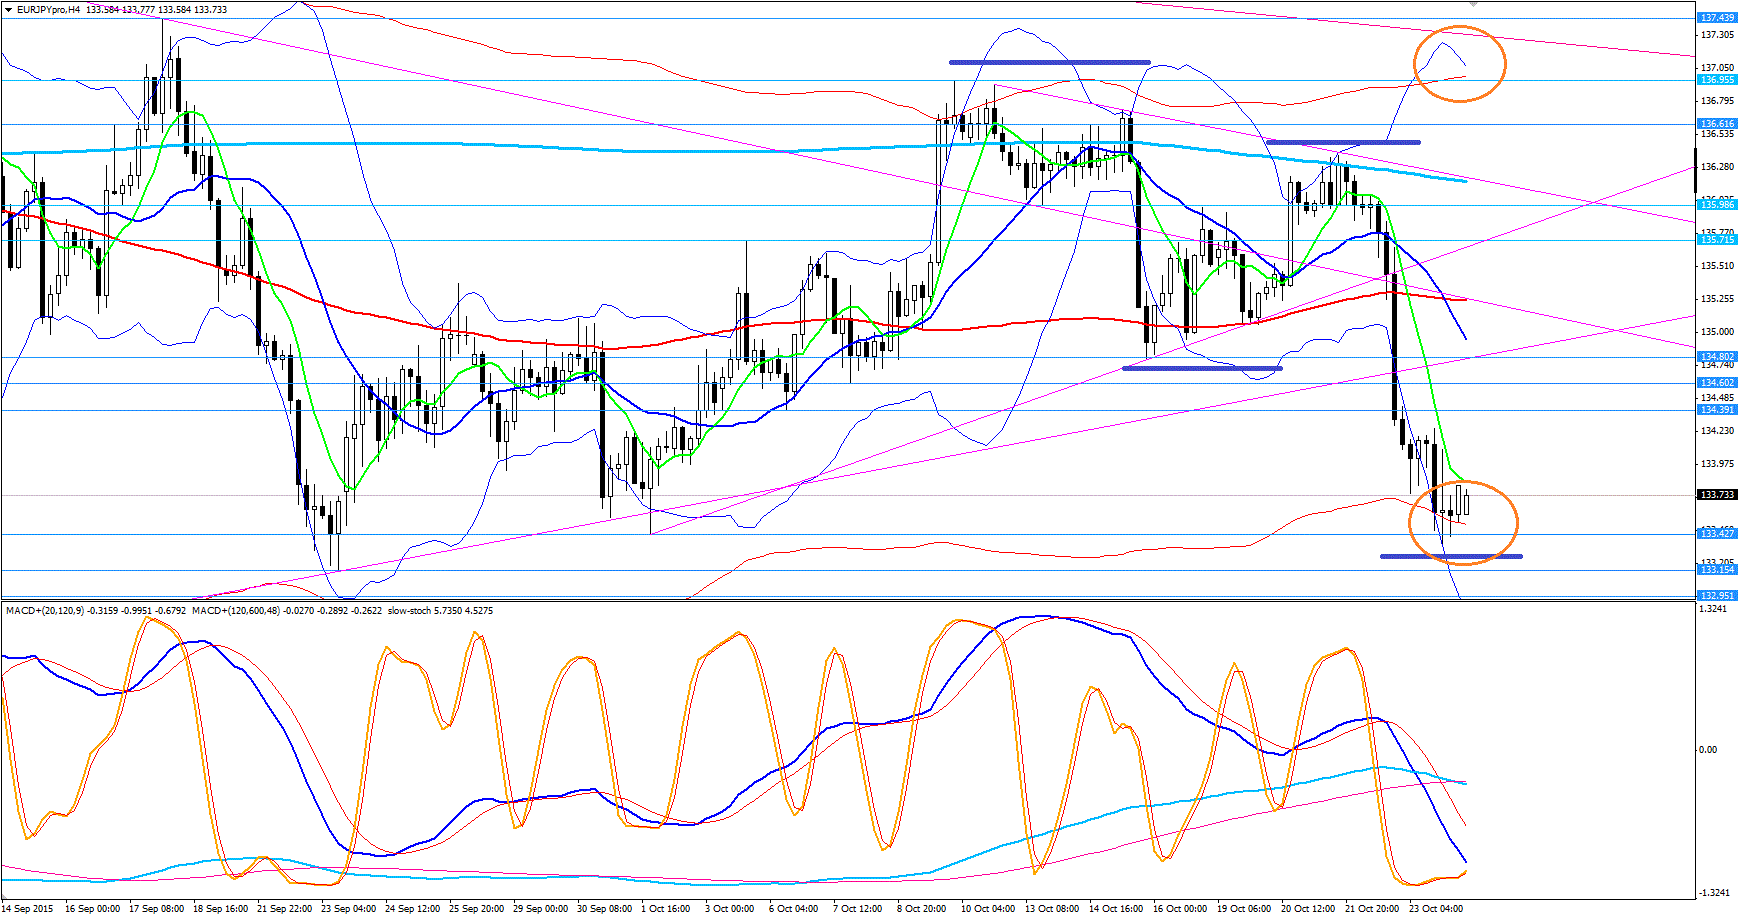Image resolution: width=1738 pixels, height=917 pixels.
Task: Click the 23 Oct 04:00 time label
Action: 1435,909
